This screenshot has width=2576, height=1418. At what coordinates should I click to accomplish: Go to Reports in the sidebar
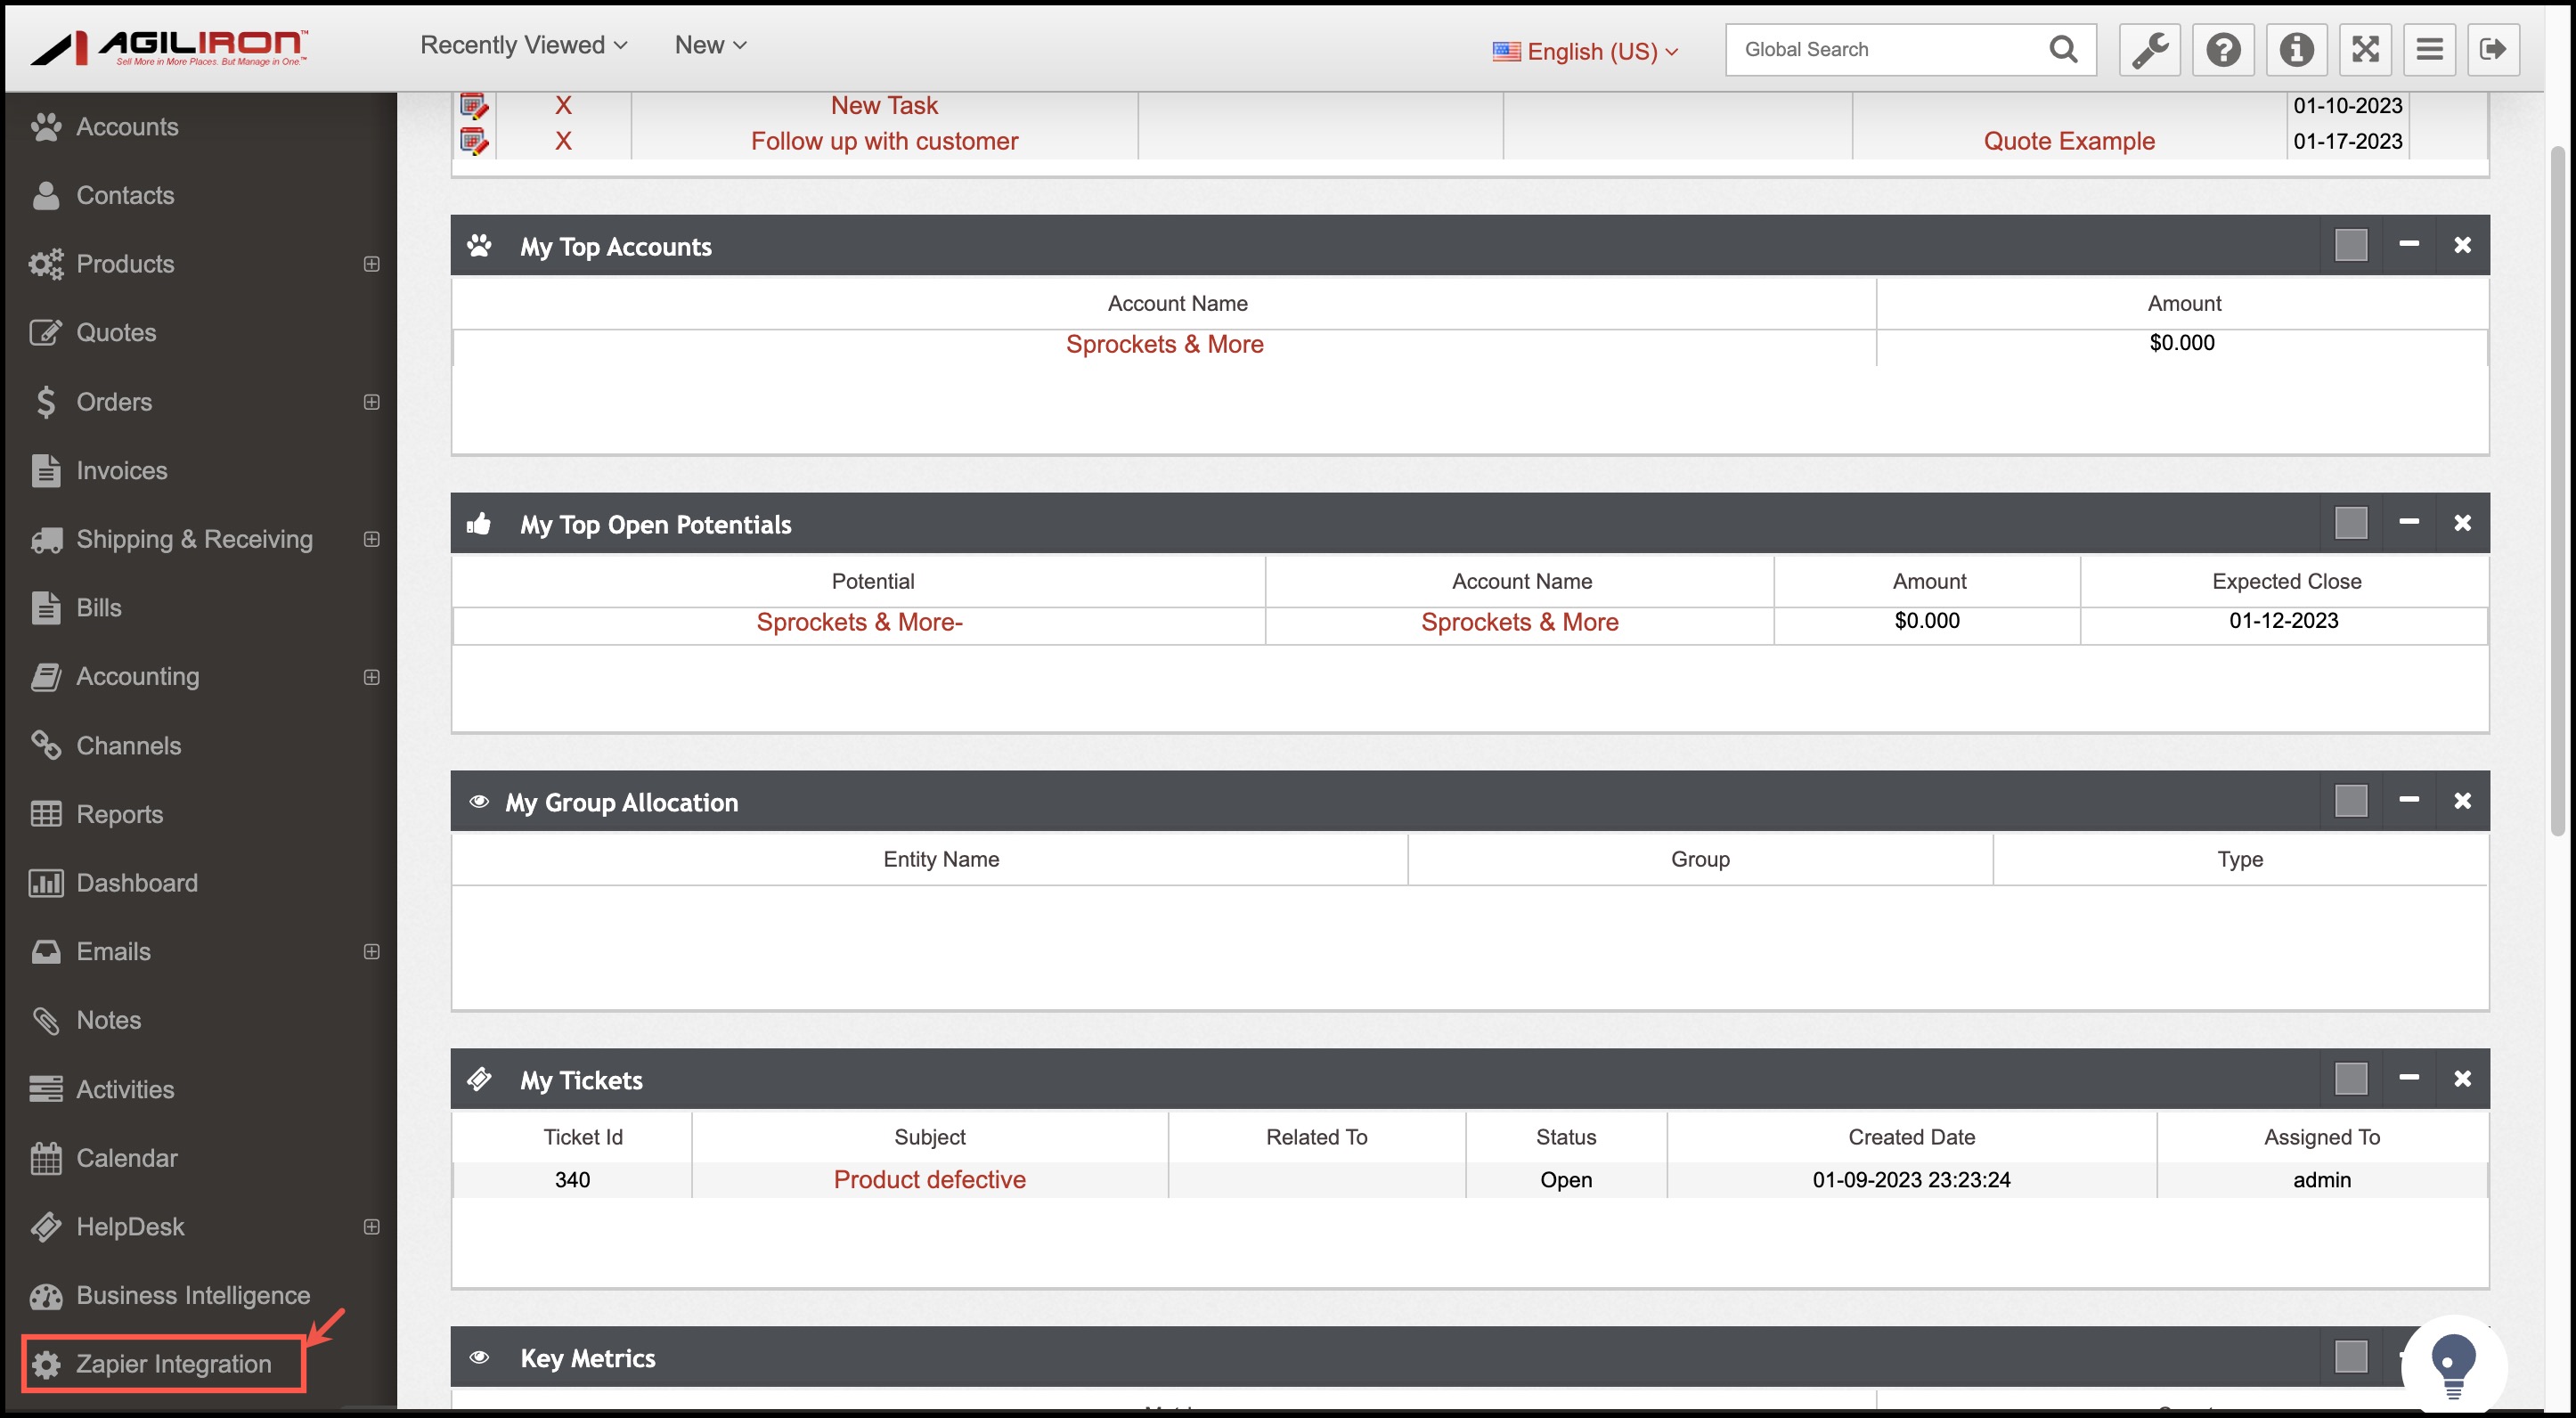tap(119, 814)
